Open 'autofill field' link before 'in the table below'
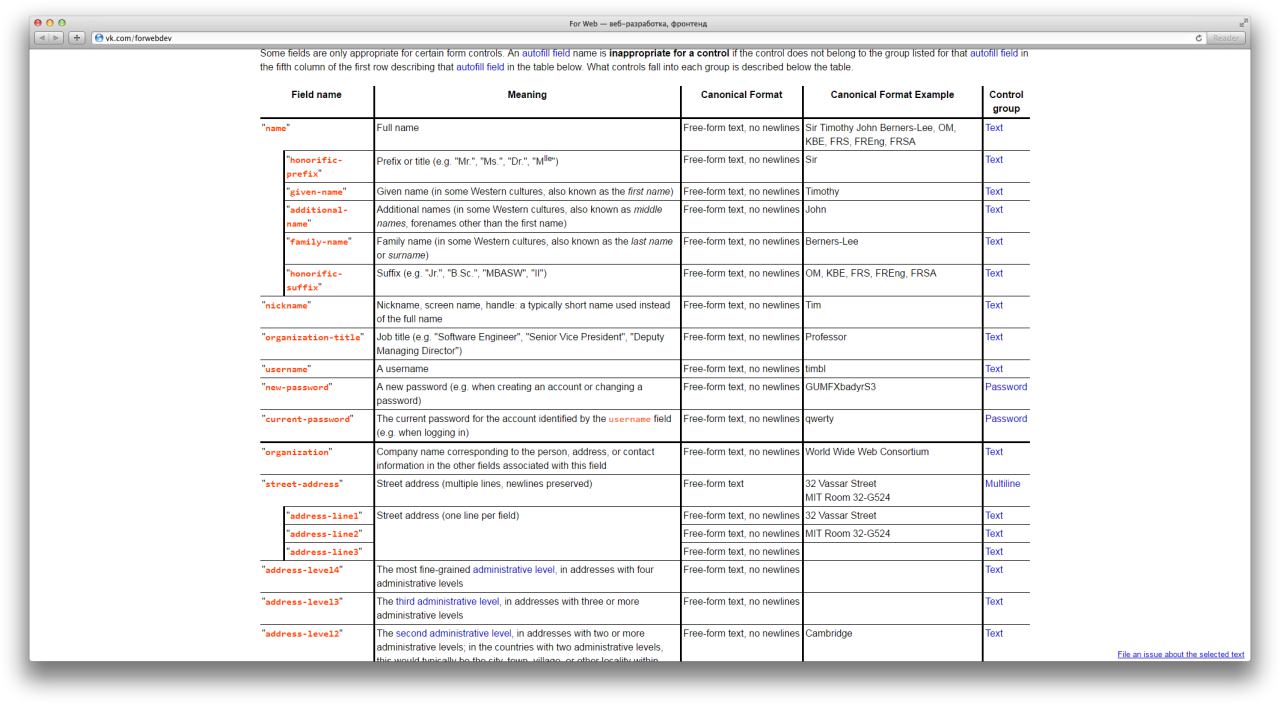 pos(480,67)
